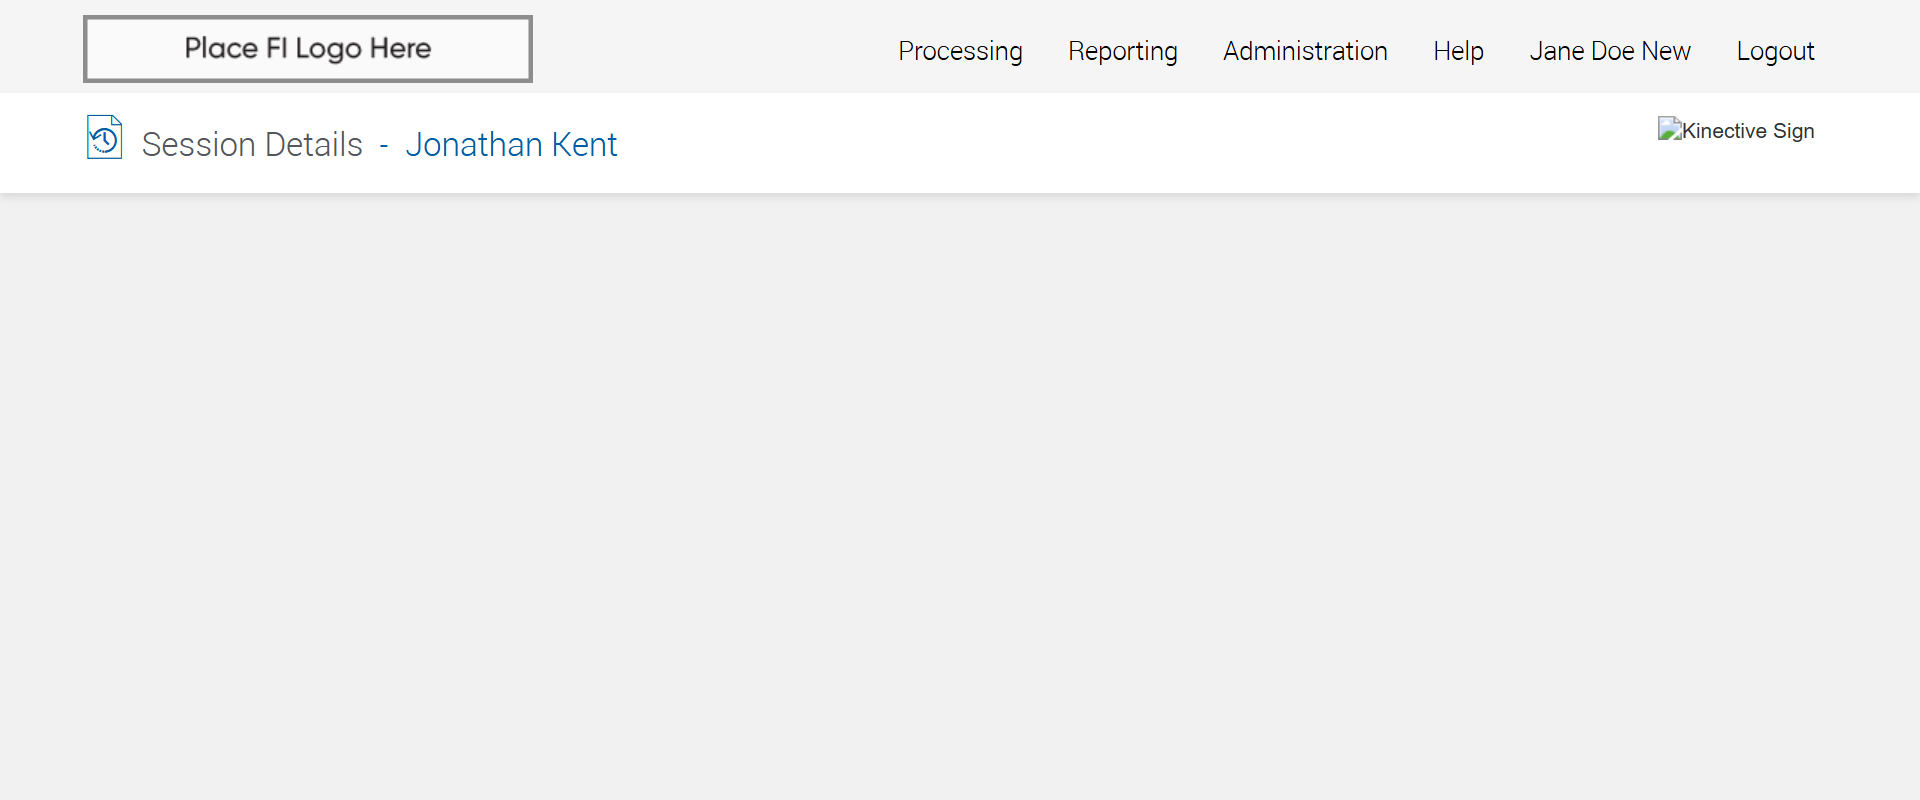Open the Administration menu

click(x=1304, y=51)
